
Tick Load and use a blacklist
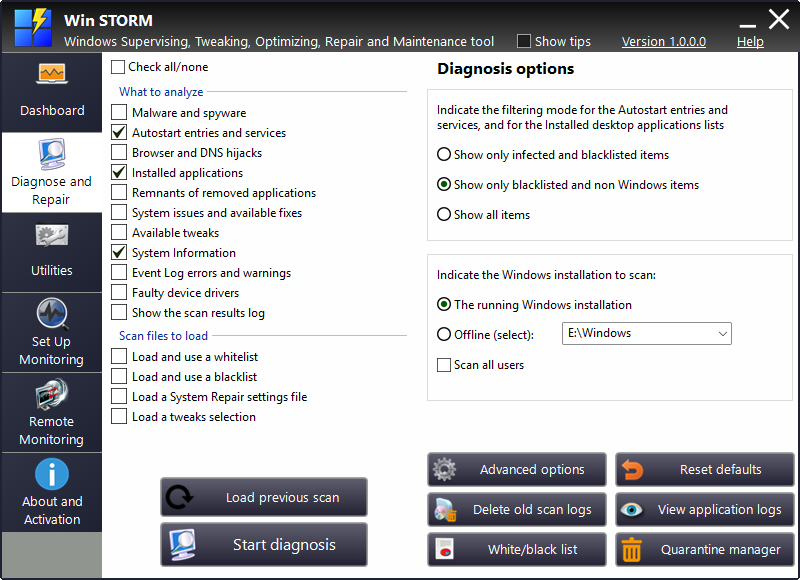tap(119, 376)
